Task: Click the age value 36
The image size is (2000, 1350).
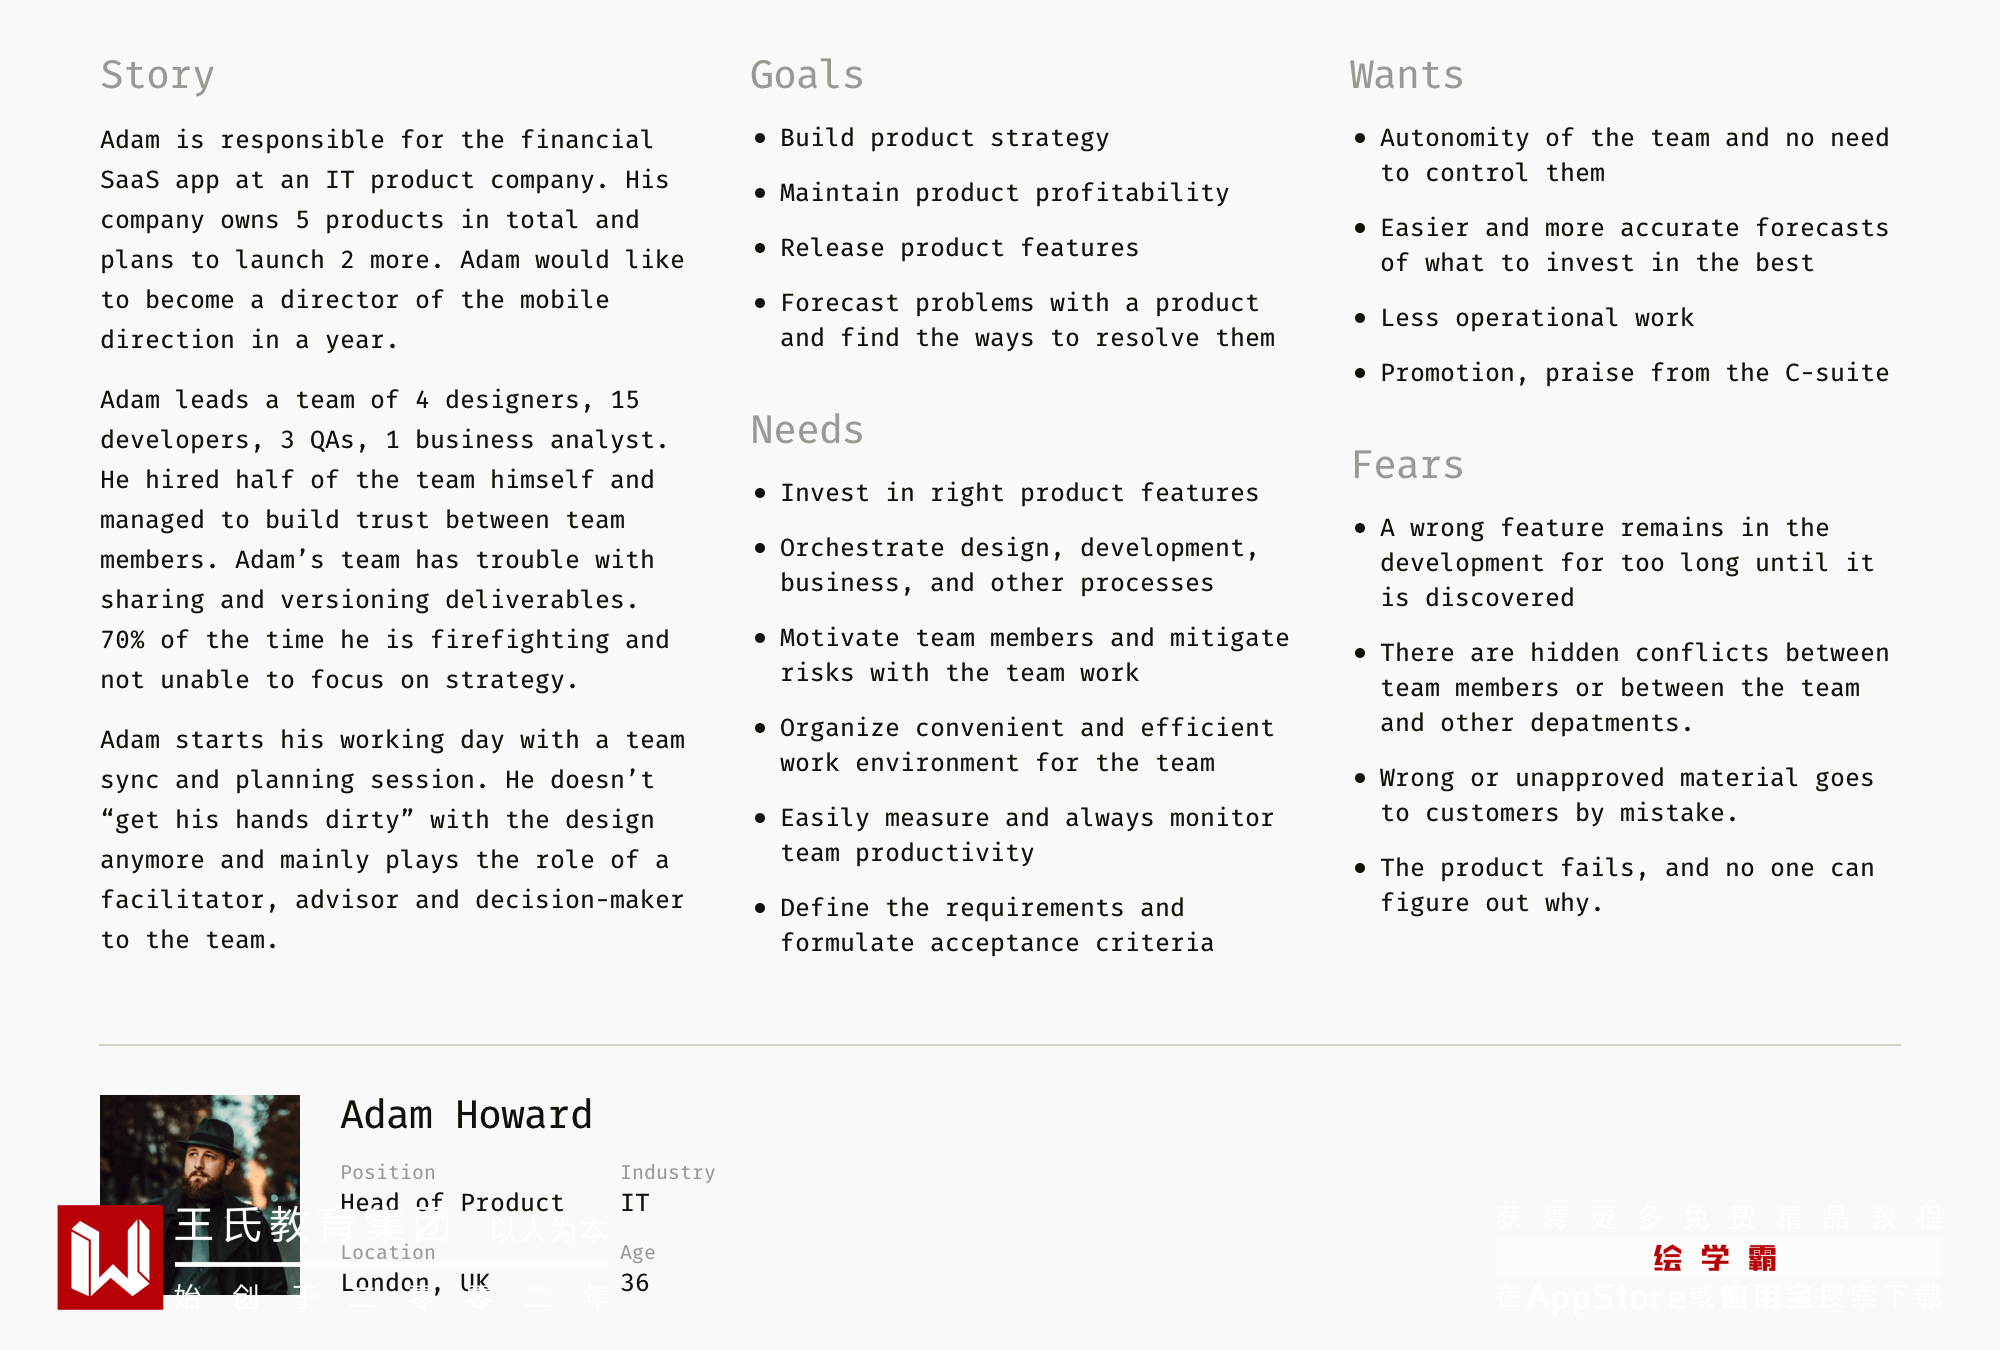Action: point(635,1283)
